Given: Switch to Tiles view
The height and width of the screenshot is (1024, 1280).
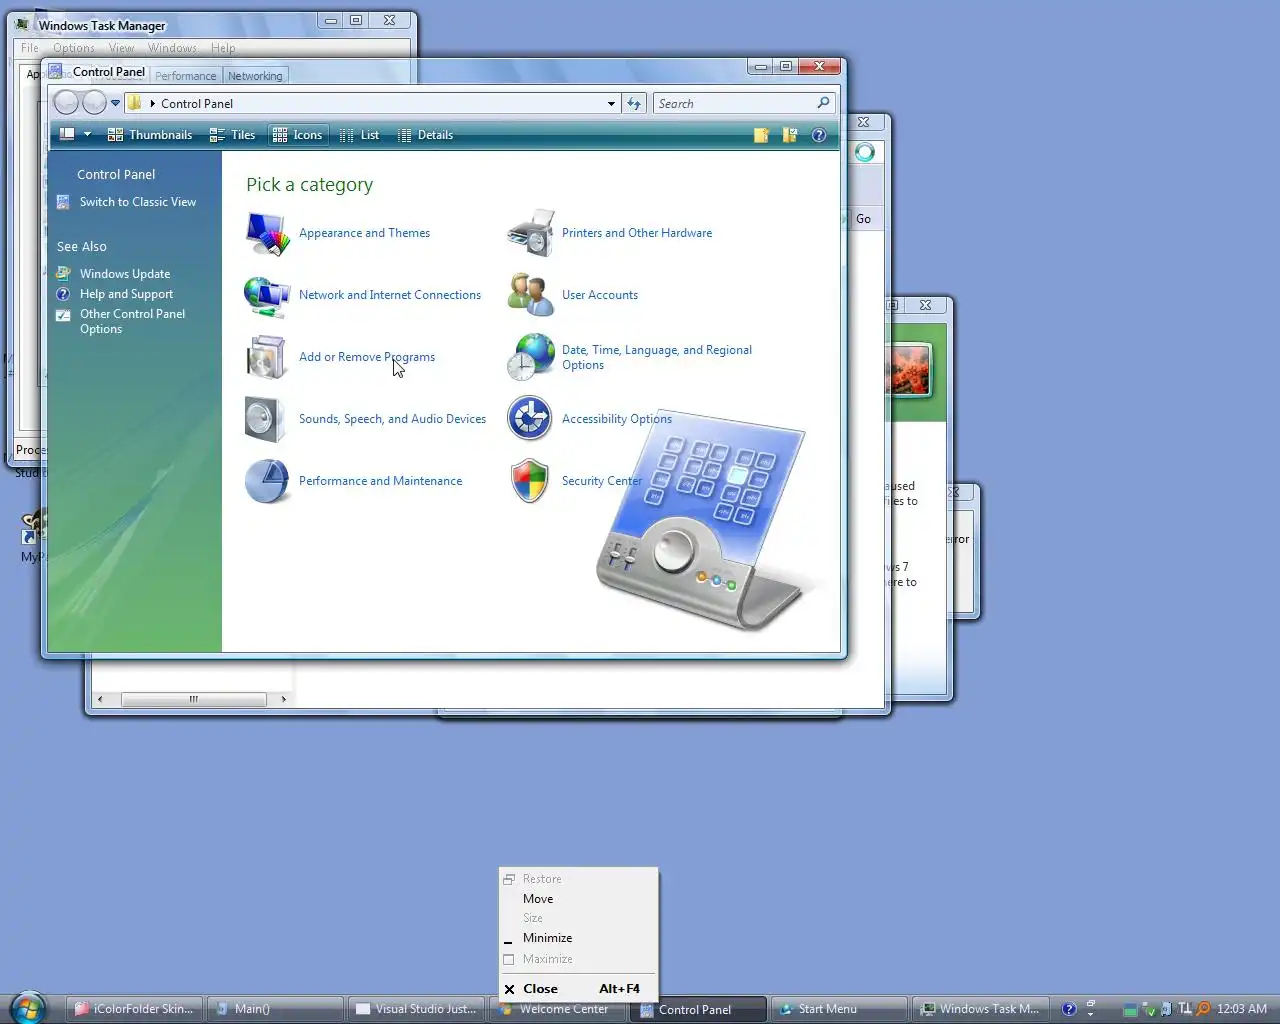Looking at the screenshot, I should [232, 135].
